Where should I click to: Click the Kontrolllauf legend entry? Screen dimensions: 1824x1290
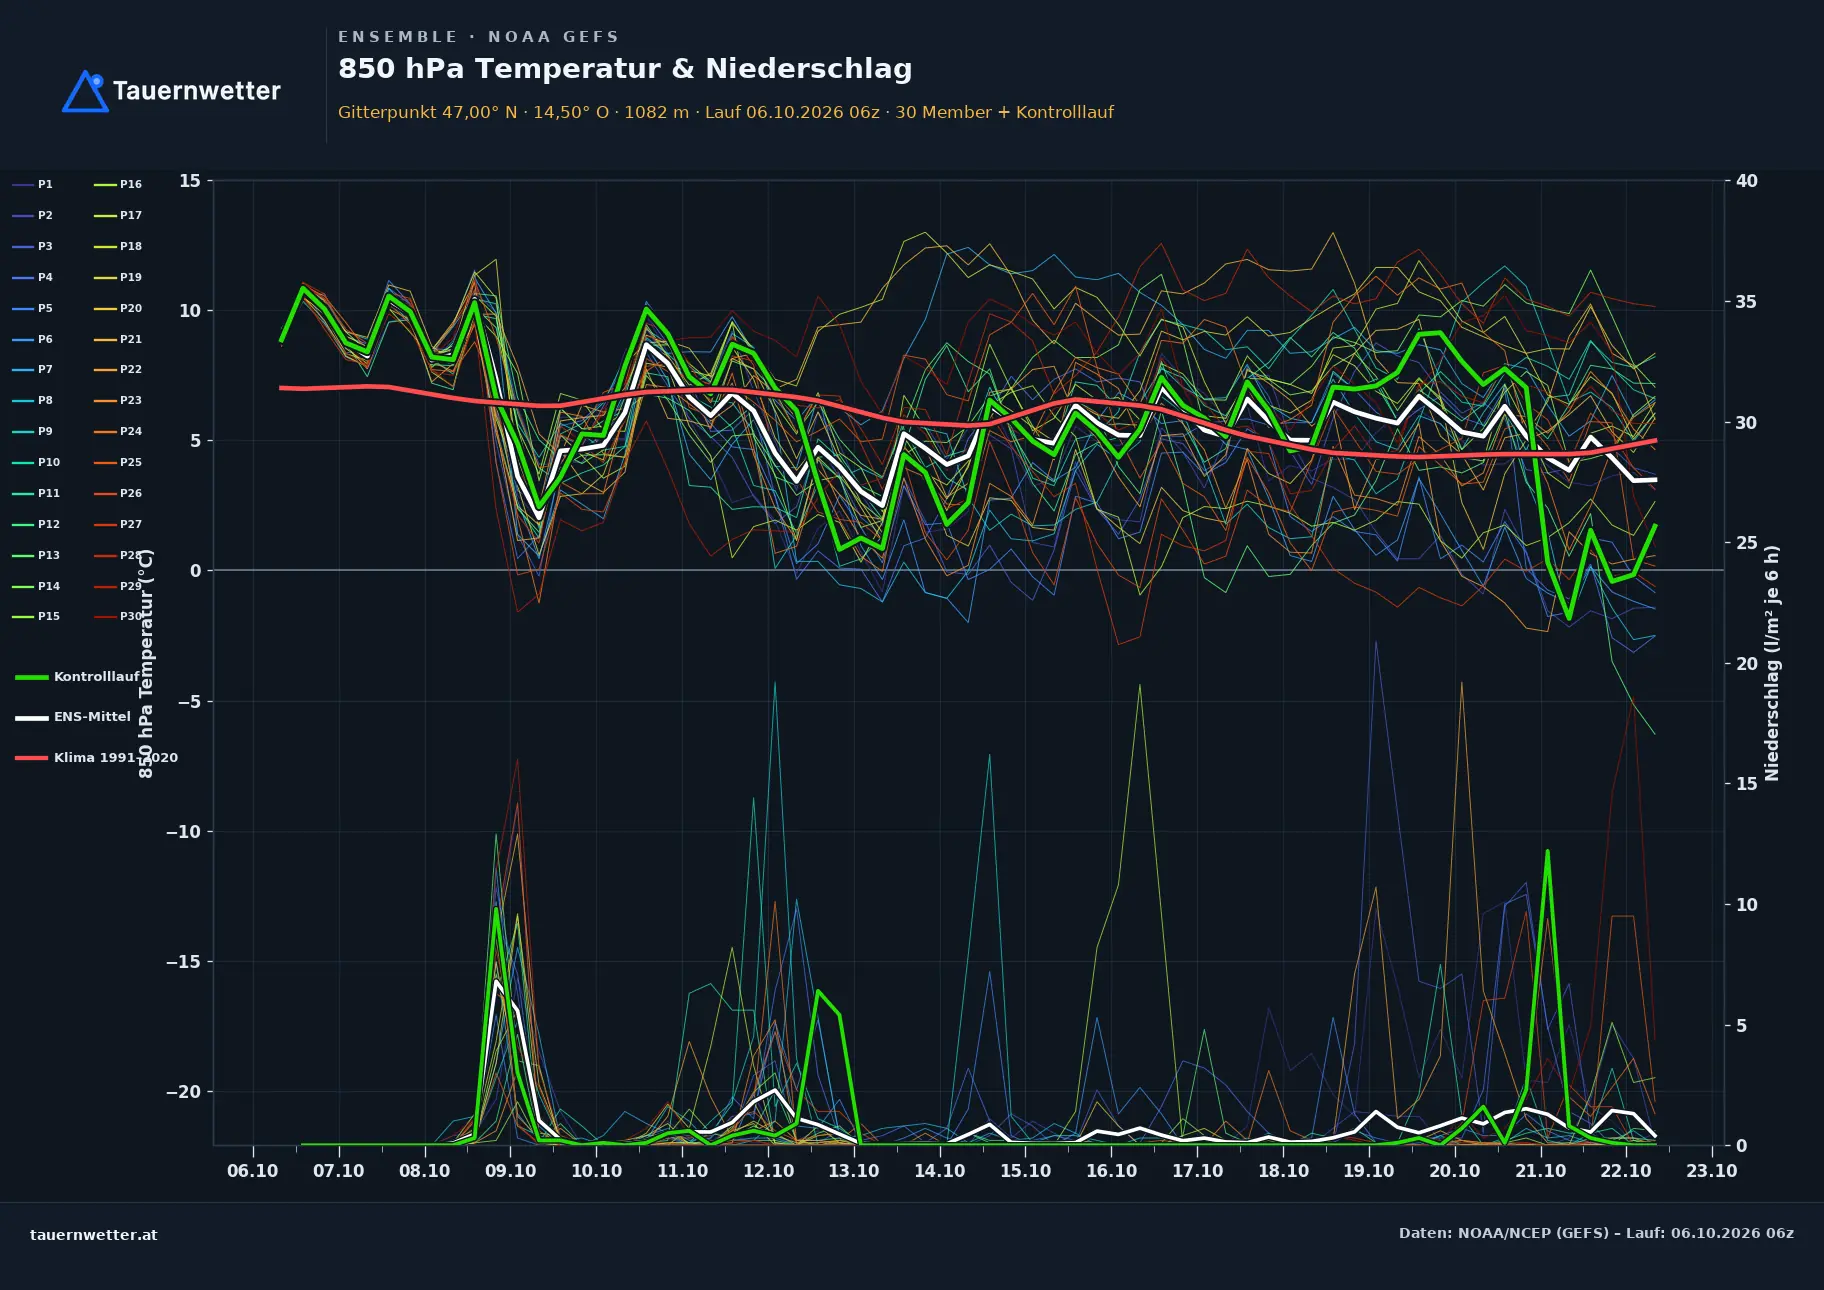click(78, 677)
